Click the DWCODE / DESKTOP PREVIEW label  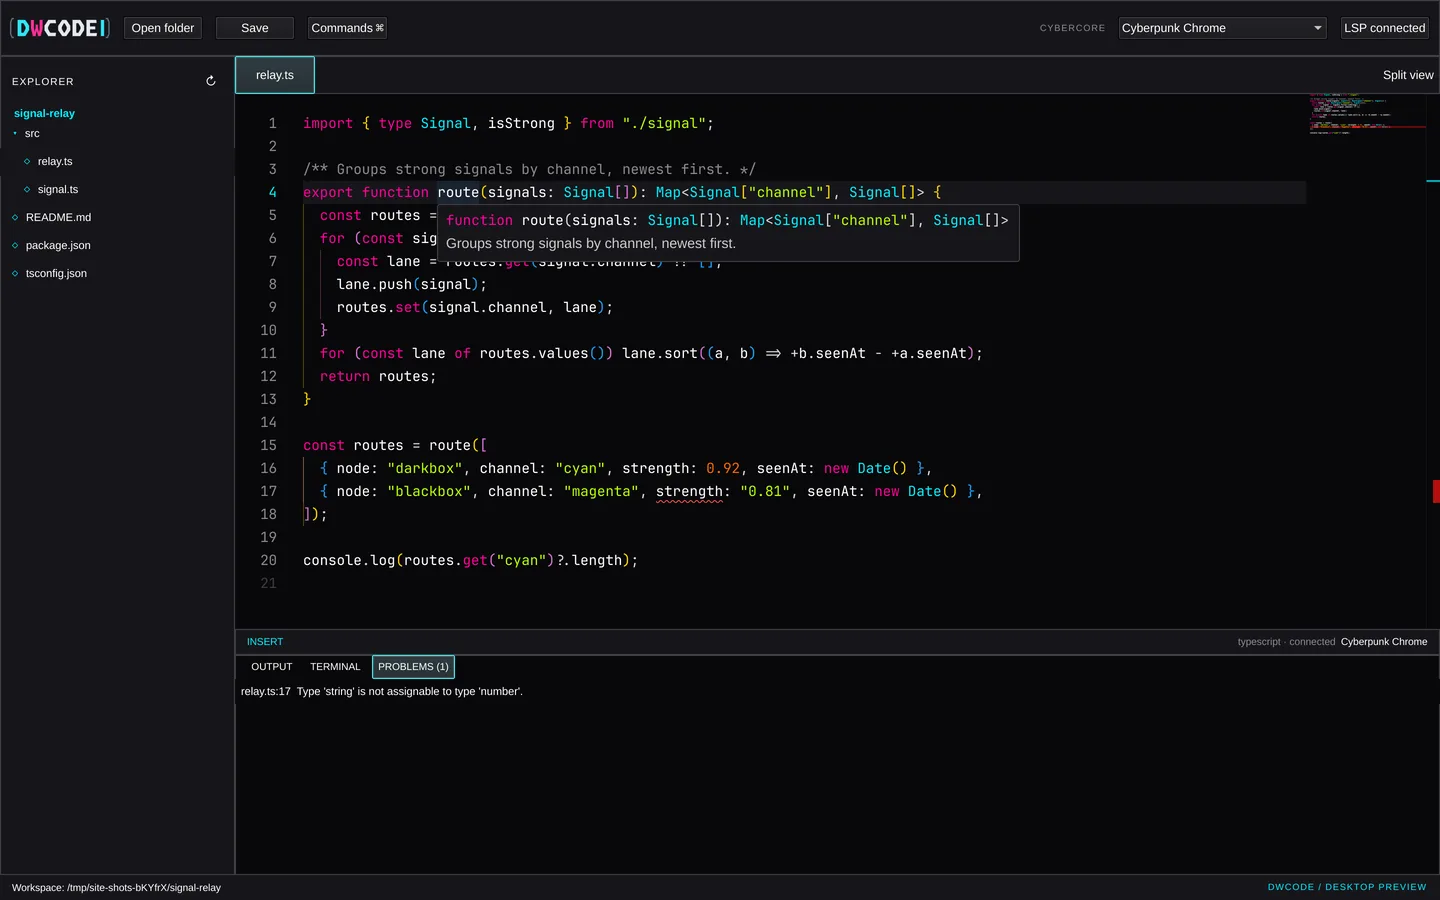(x=1347, y=887)
